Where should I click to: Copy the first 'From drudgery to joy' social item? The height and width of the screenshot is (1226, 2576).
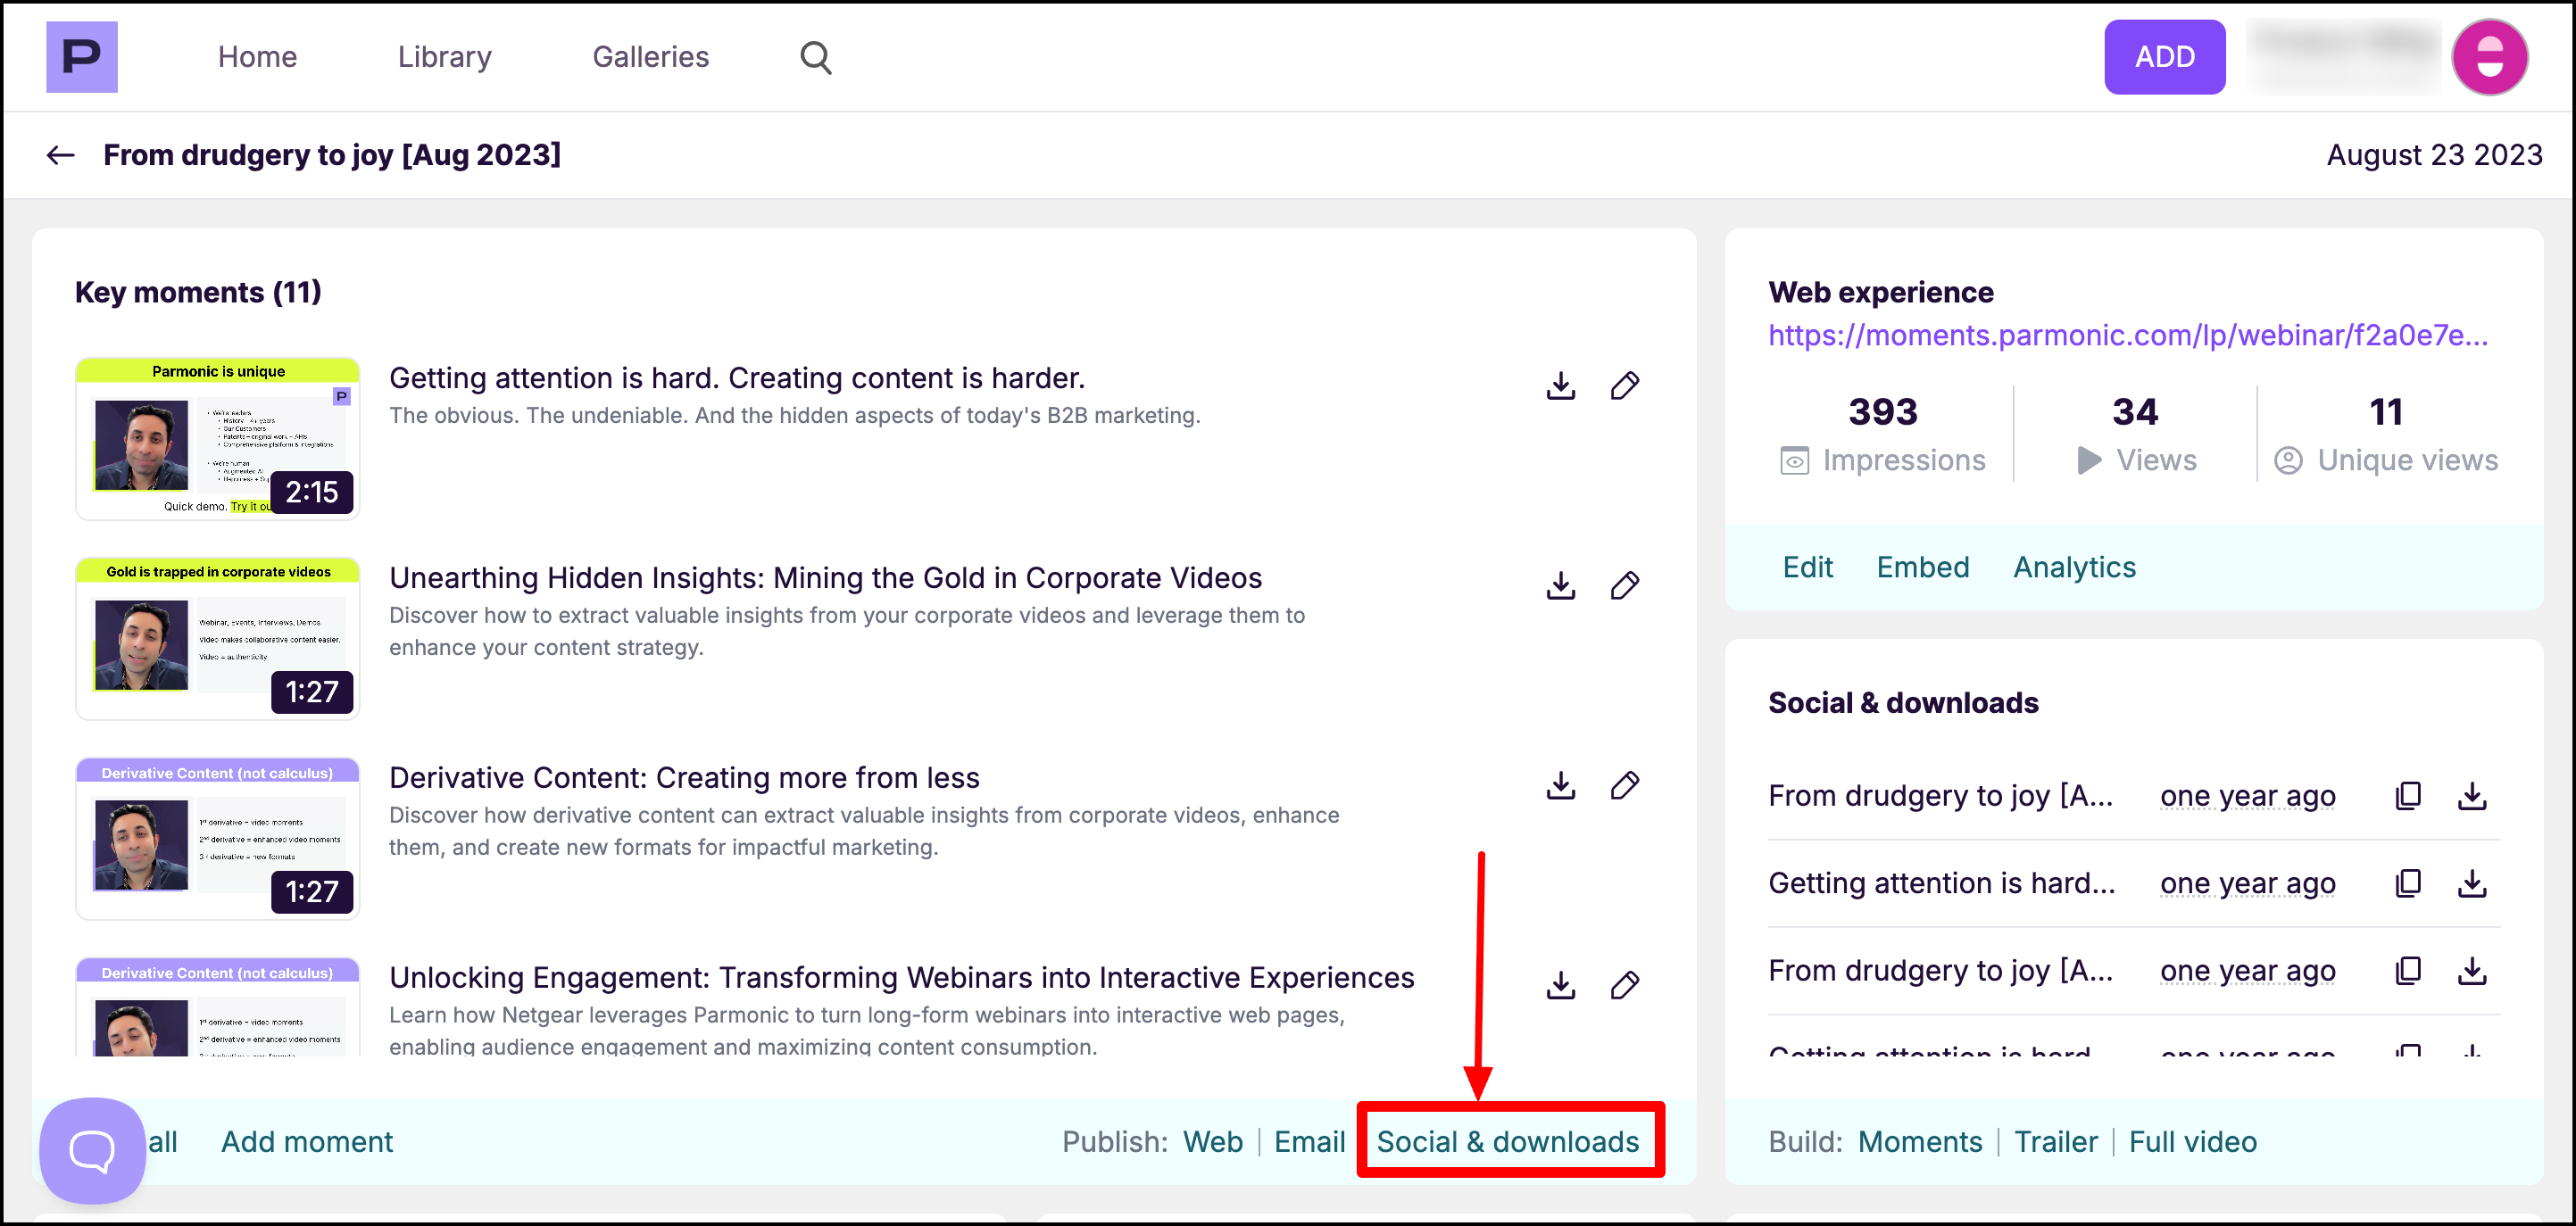click(x=2408, y=796)
